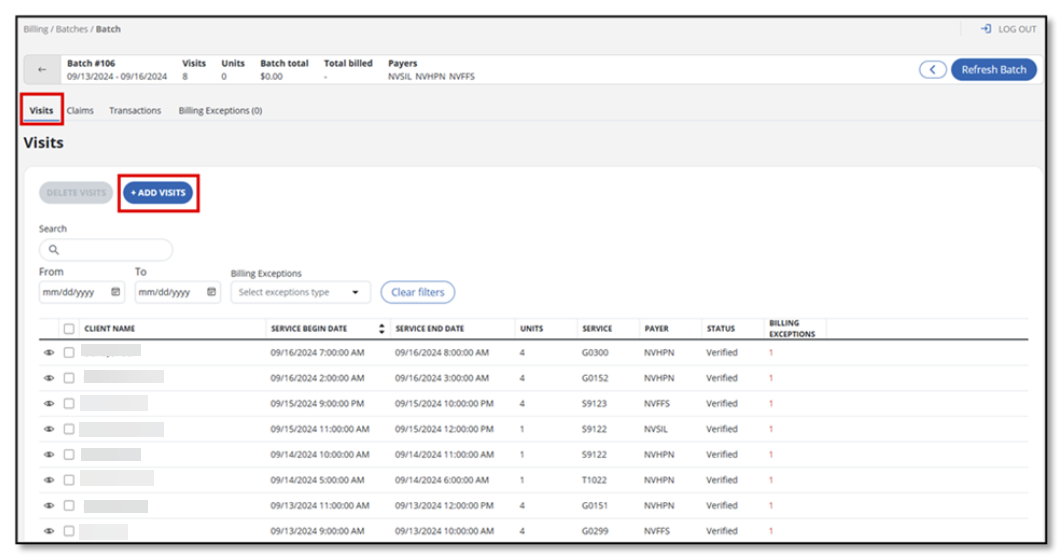Image resolution: width=1057 pixels, height=558 pixels.
Task: Click eye icon for the G0299 visit
Action: point(49,531)
